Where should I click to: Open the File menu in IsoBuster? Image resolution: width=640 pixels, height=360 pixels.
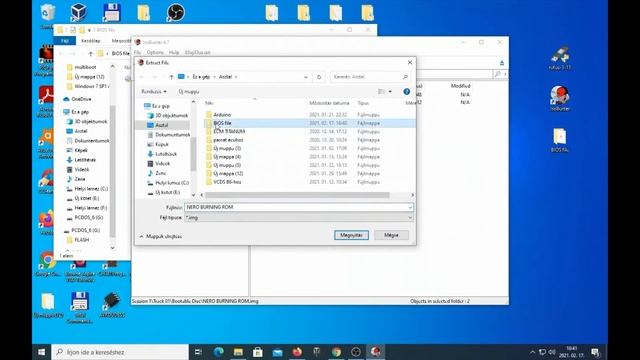point(138,52)
